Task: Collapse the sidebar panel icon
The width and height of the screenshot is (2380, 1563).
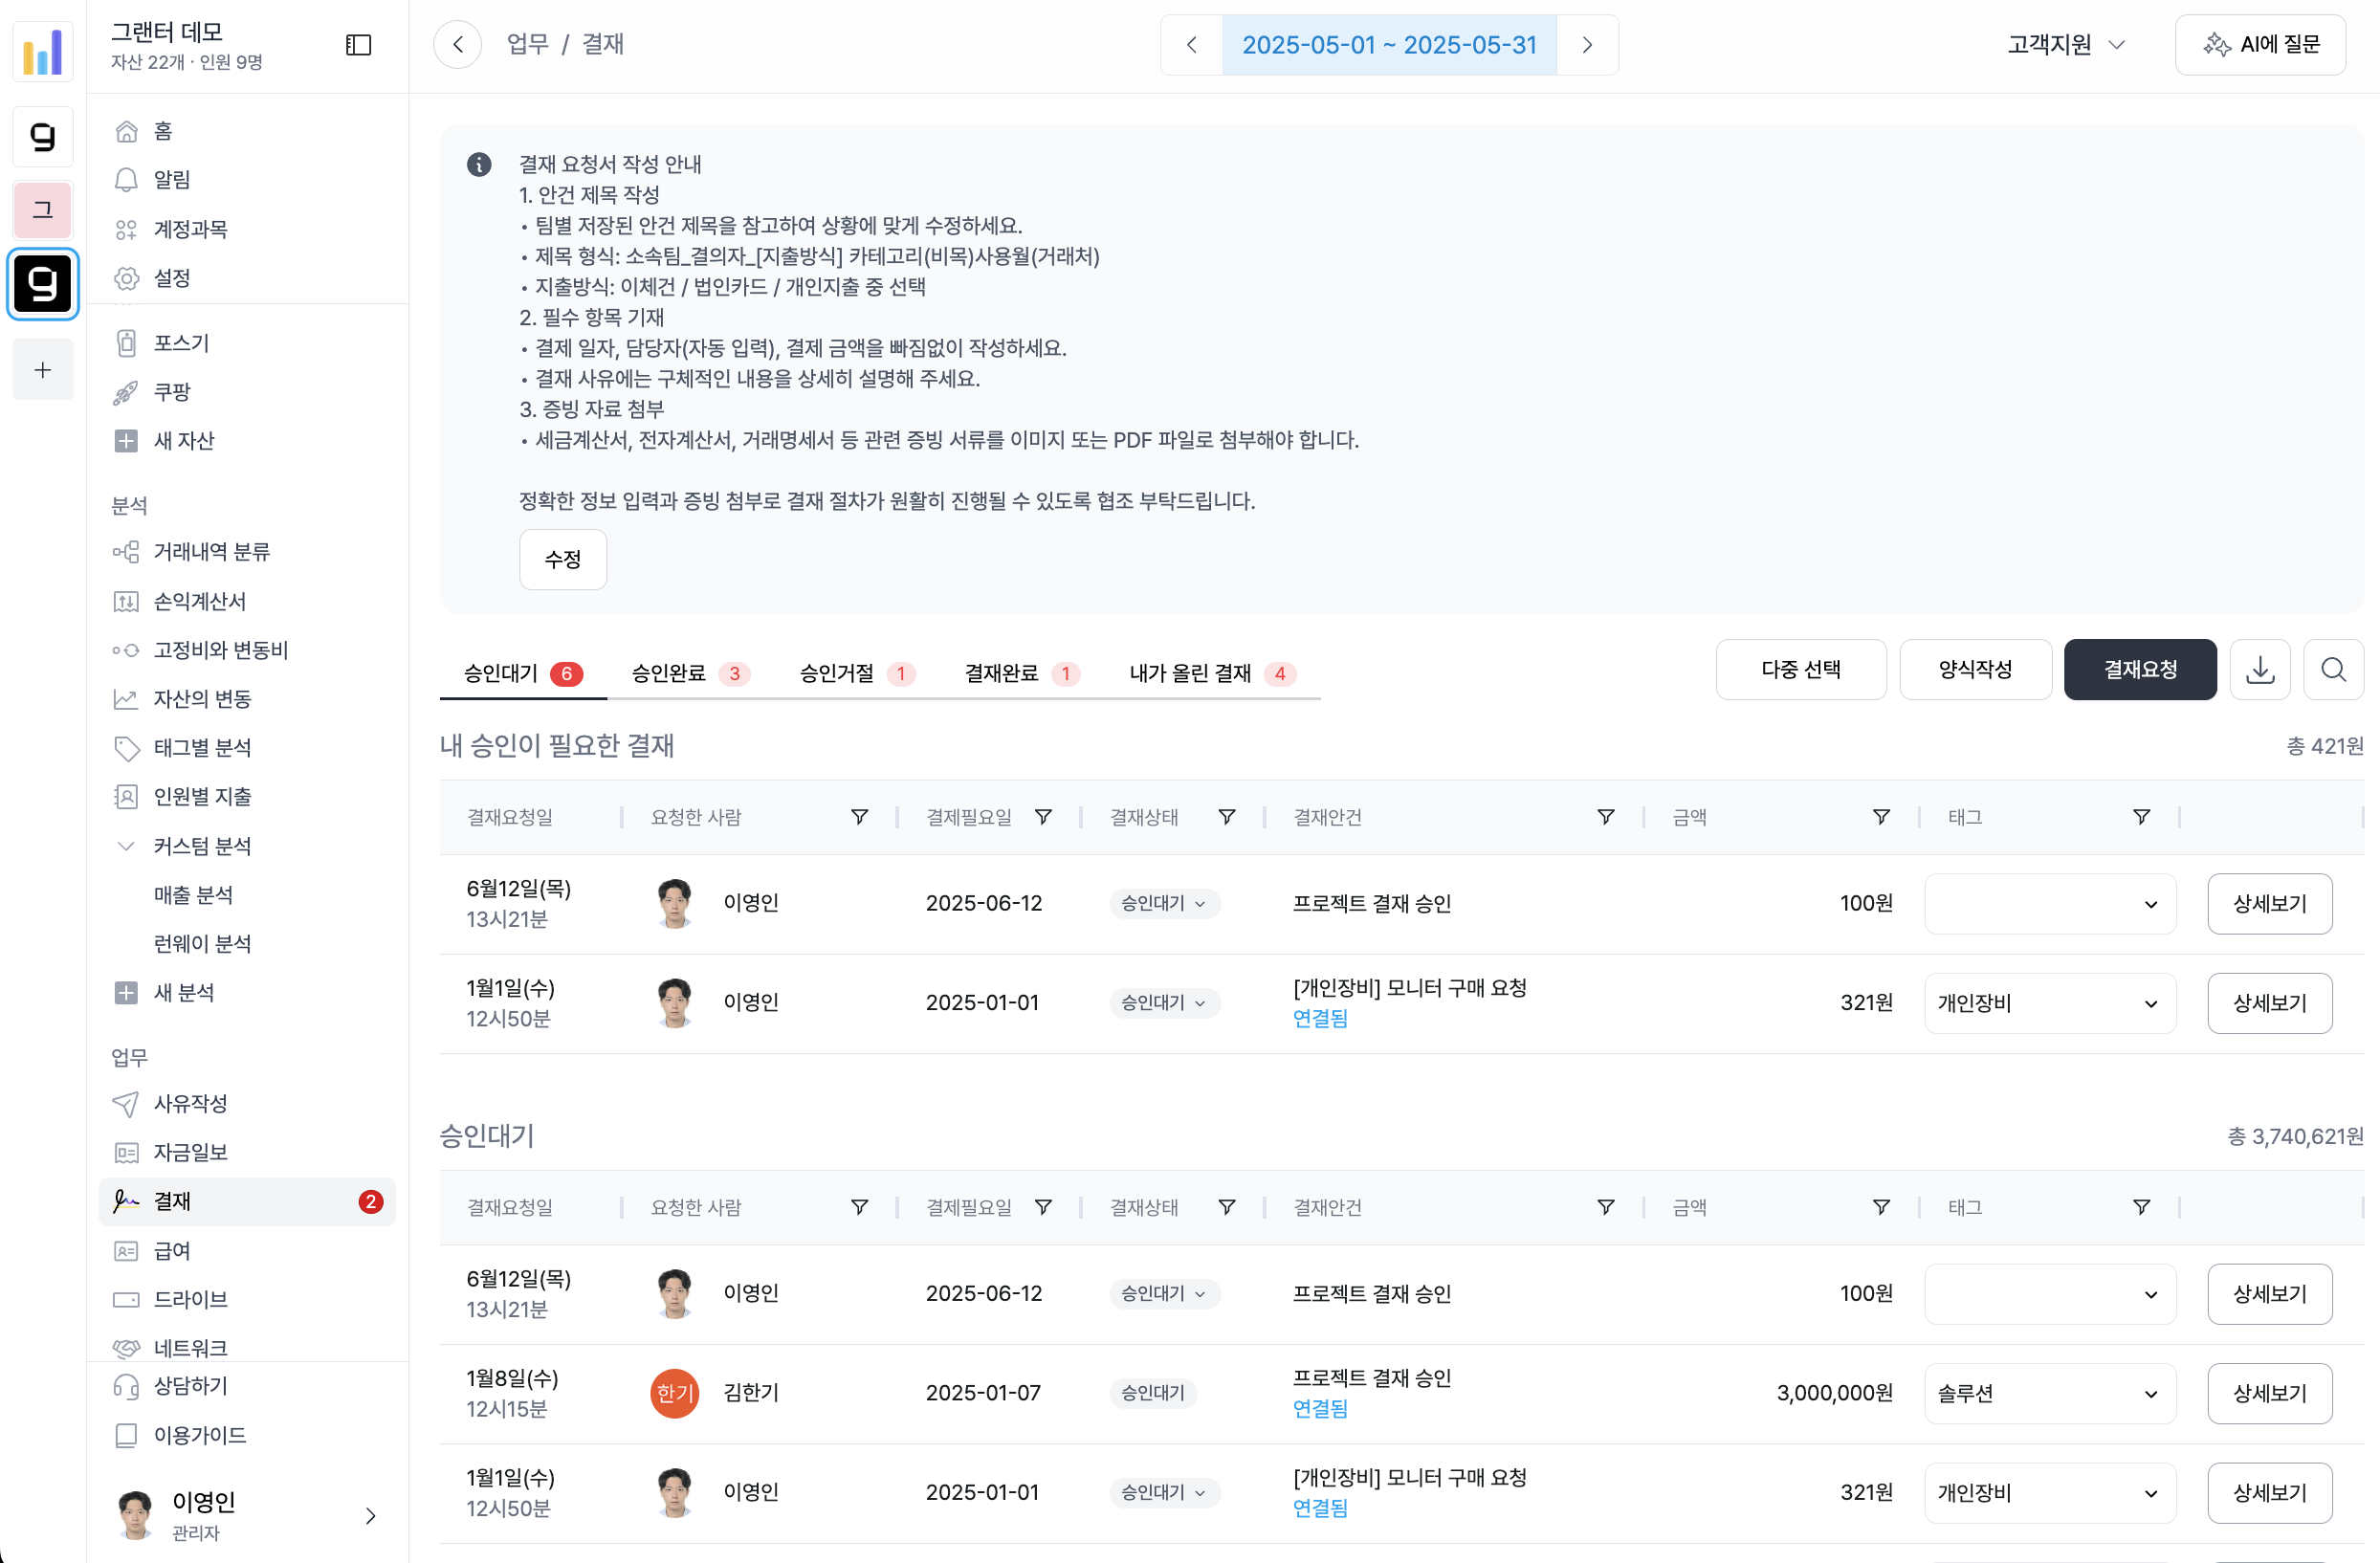Action: pos(358,45)
